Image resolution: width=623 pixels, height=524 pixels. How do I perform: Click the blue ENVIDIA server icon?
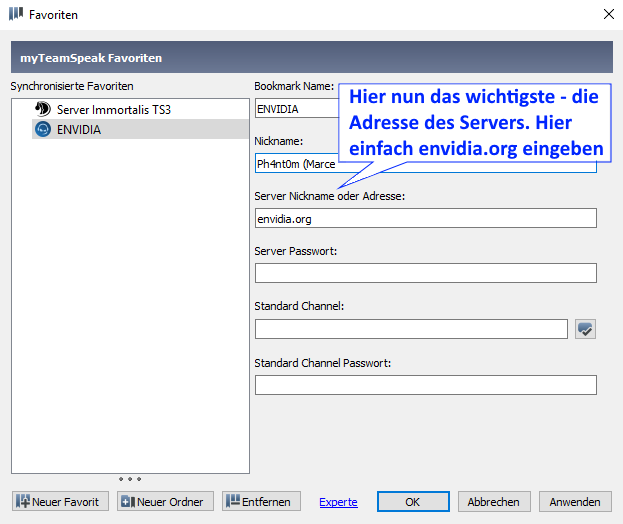point(43,129)
